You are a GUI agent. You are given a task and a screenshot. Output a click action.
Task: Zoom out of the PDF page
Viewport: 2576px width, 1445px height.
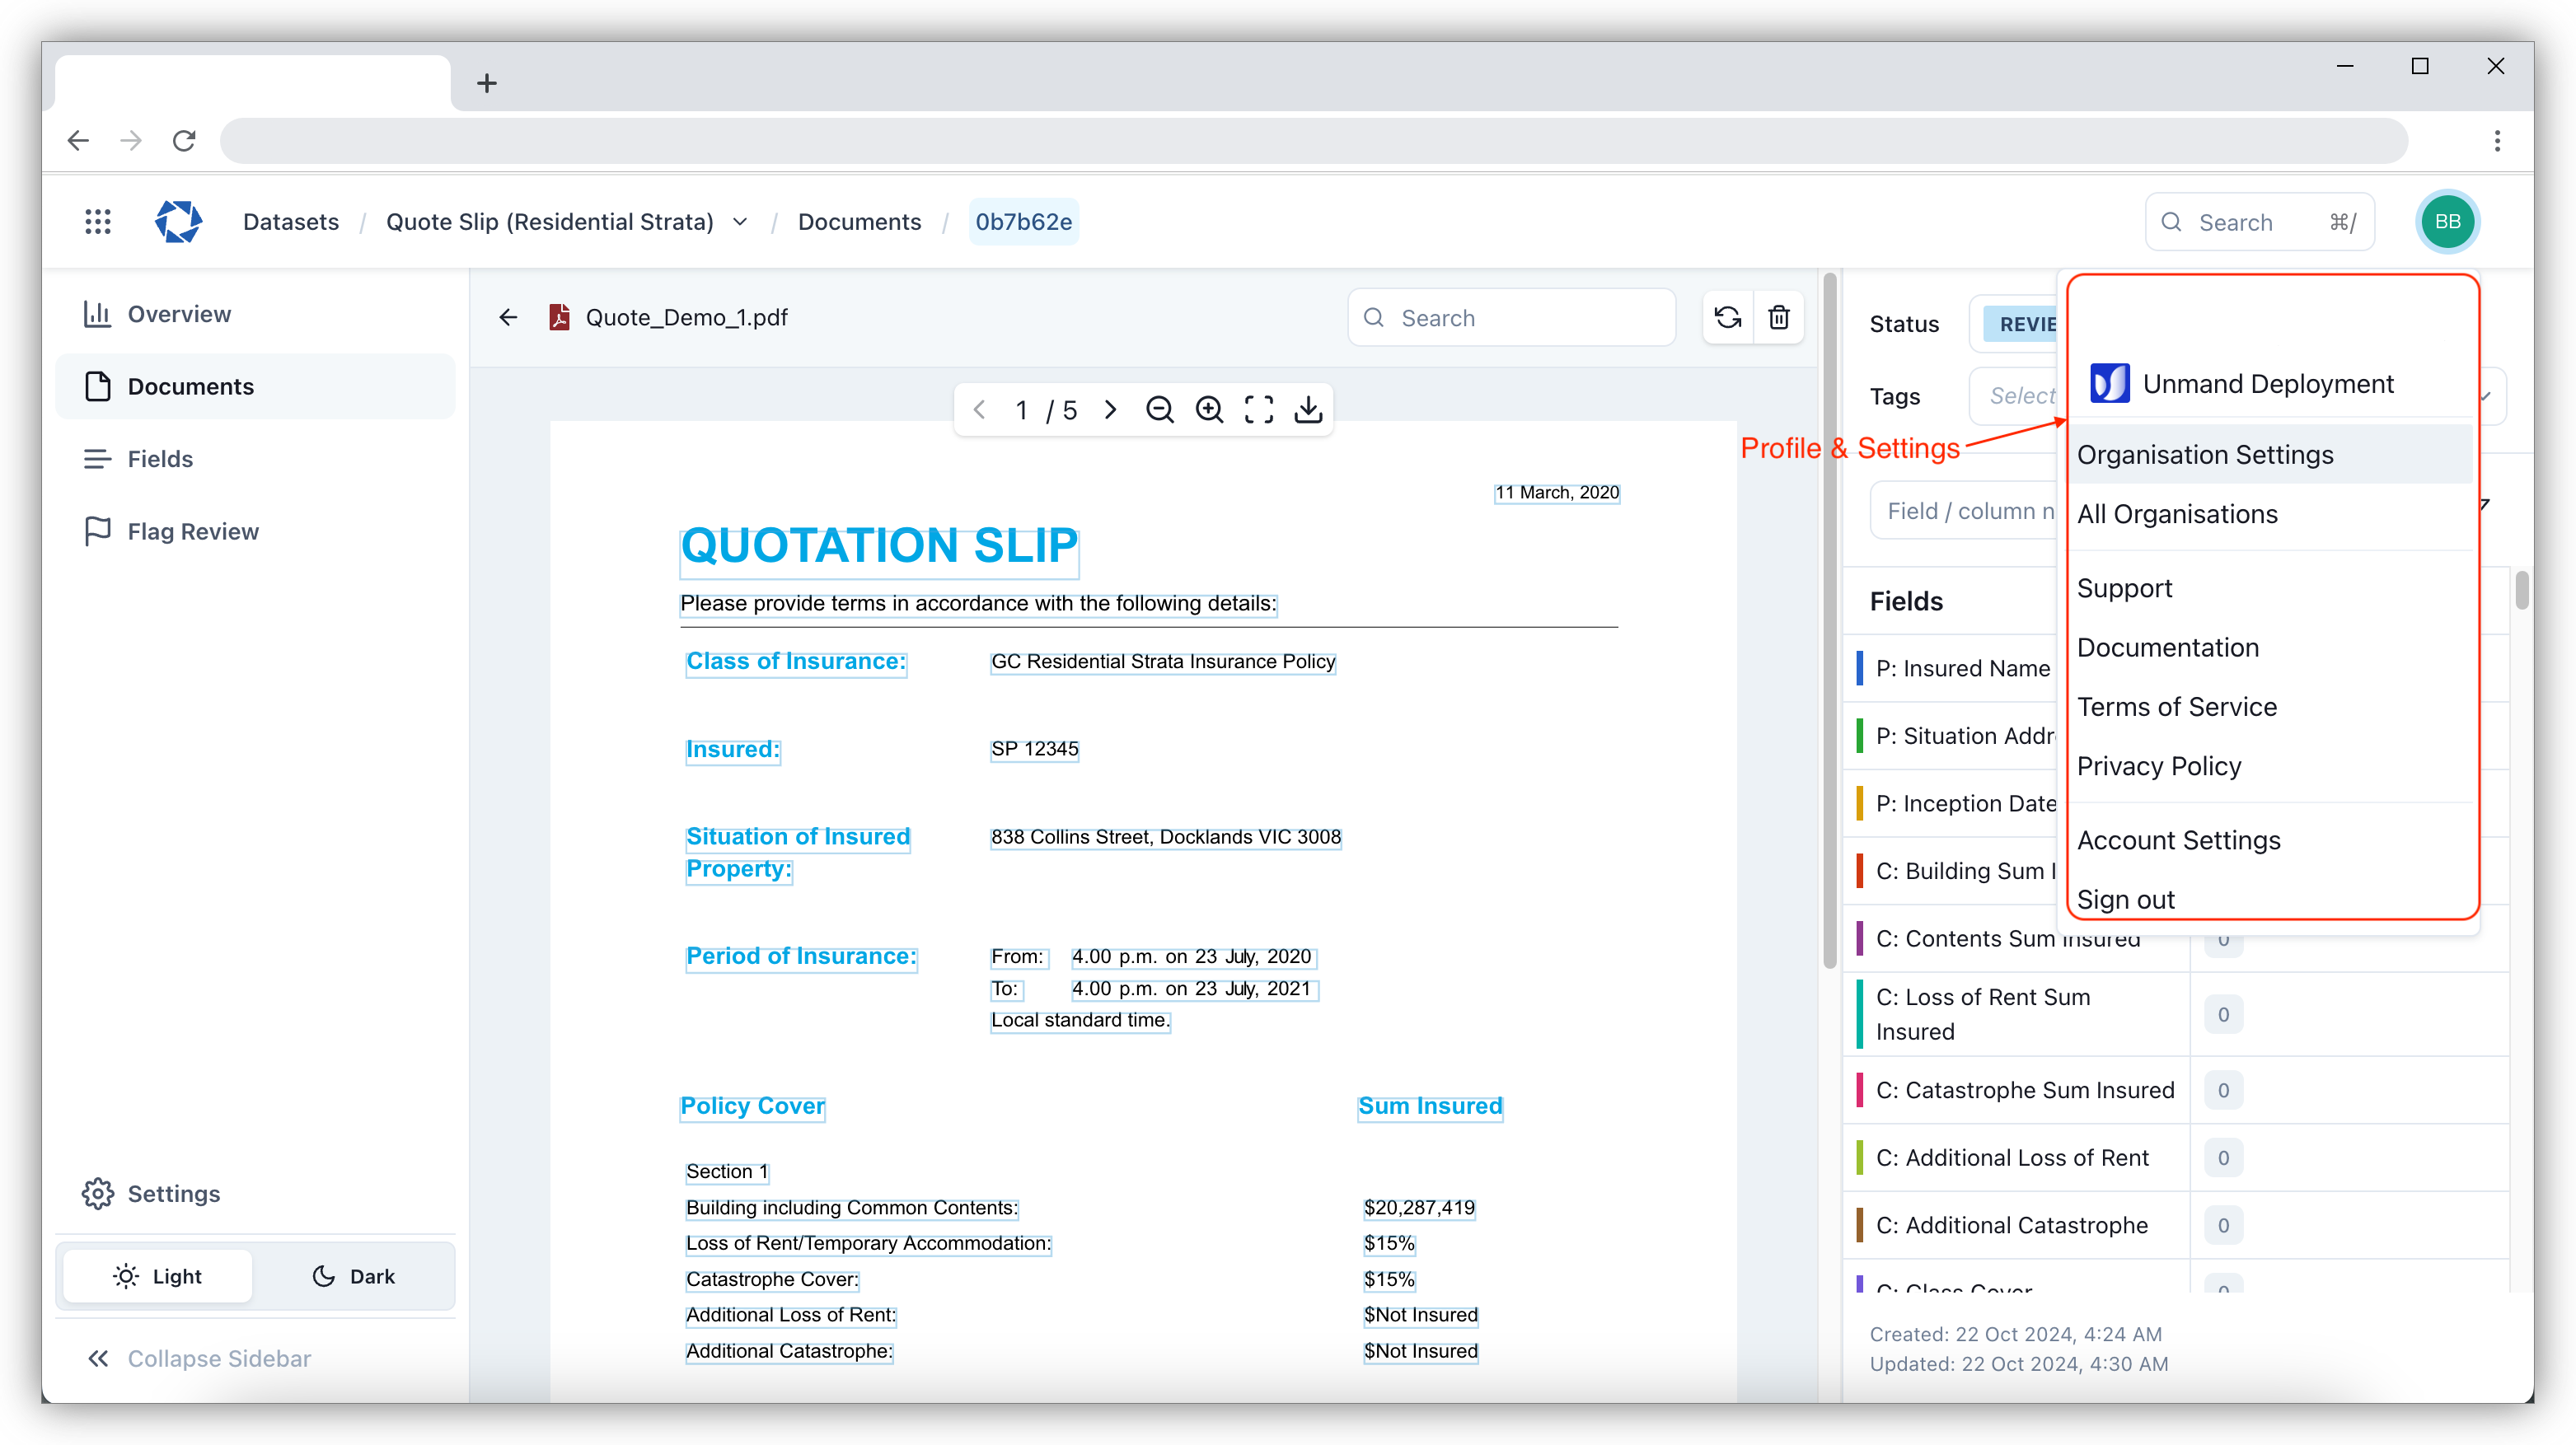click(1160, 409)
